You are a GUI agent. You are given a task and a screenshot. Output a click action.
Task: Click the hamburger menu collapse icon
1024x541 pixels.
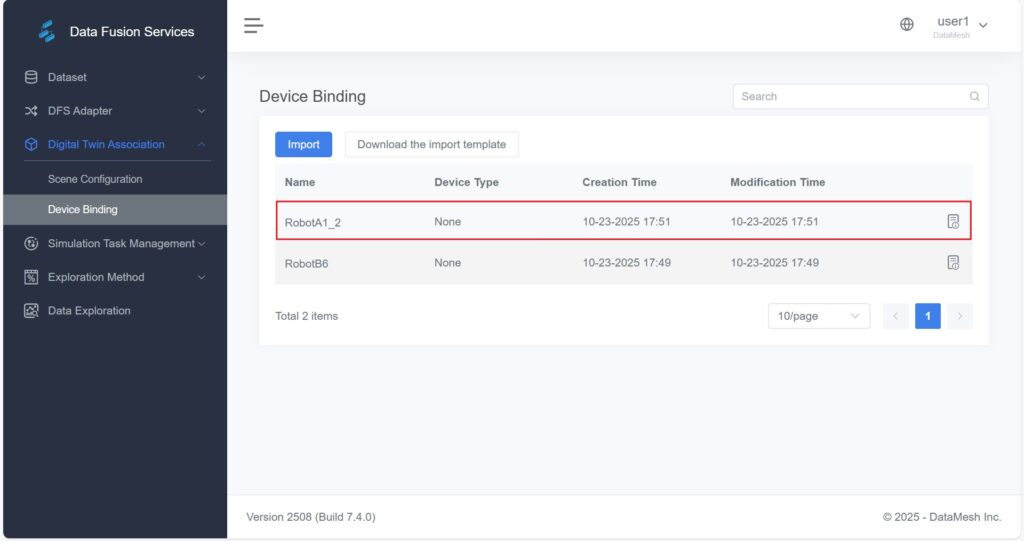pyautogui.click(x=253, y=25)
